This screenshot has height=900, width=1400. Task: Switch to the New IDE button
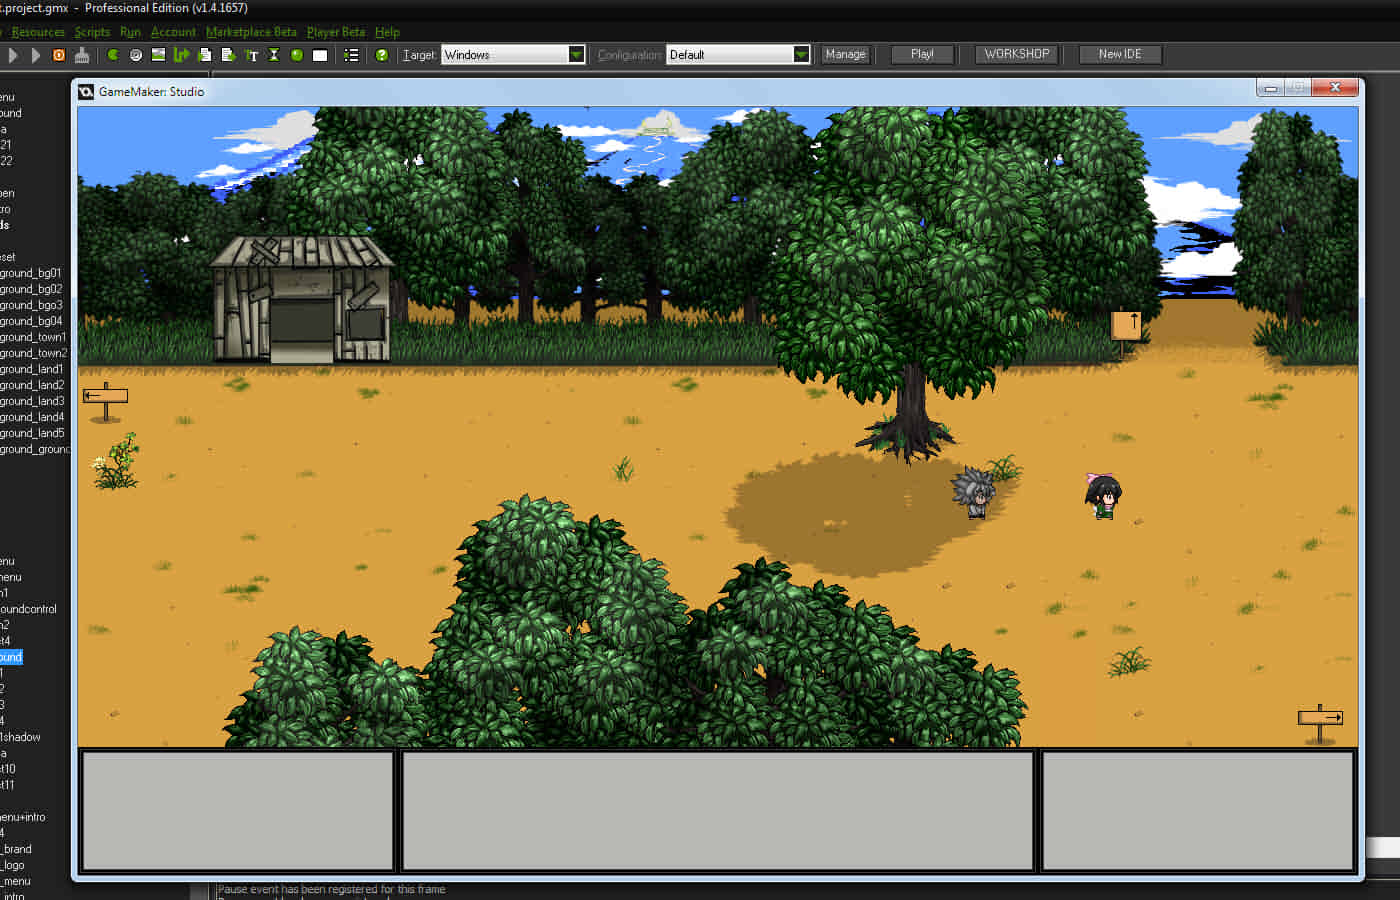tap(1120, 54)
